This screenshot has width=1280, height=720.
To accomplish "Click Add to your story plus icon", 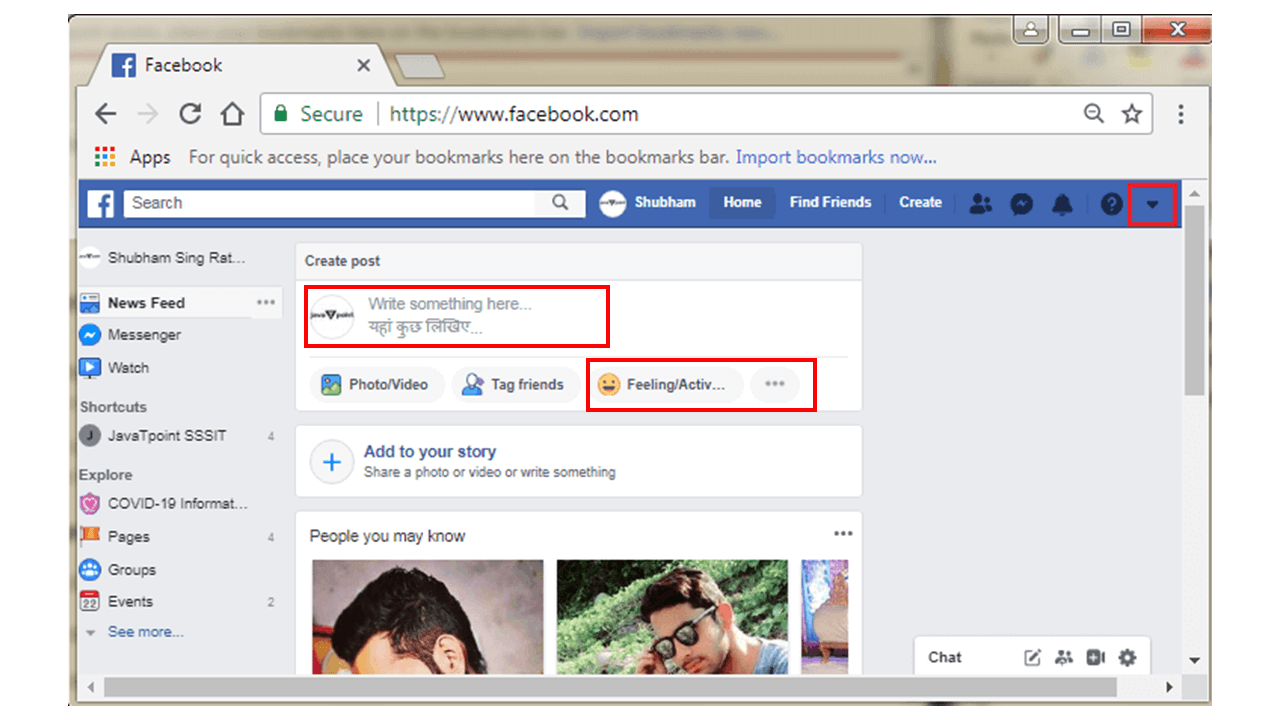I will 332,462.
